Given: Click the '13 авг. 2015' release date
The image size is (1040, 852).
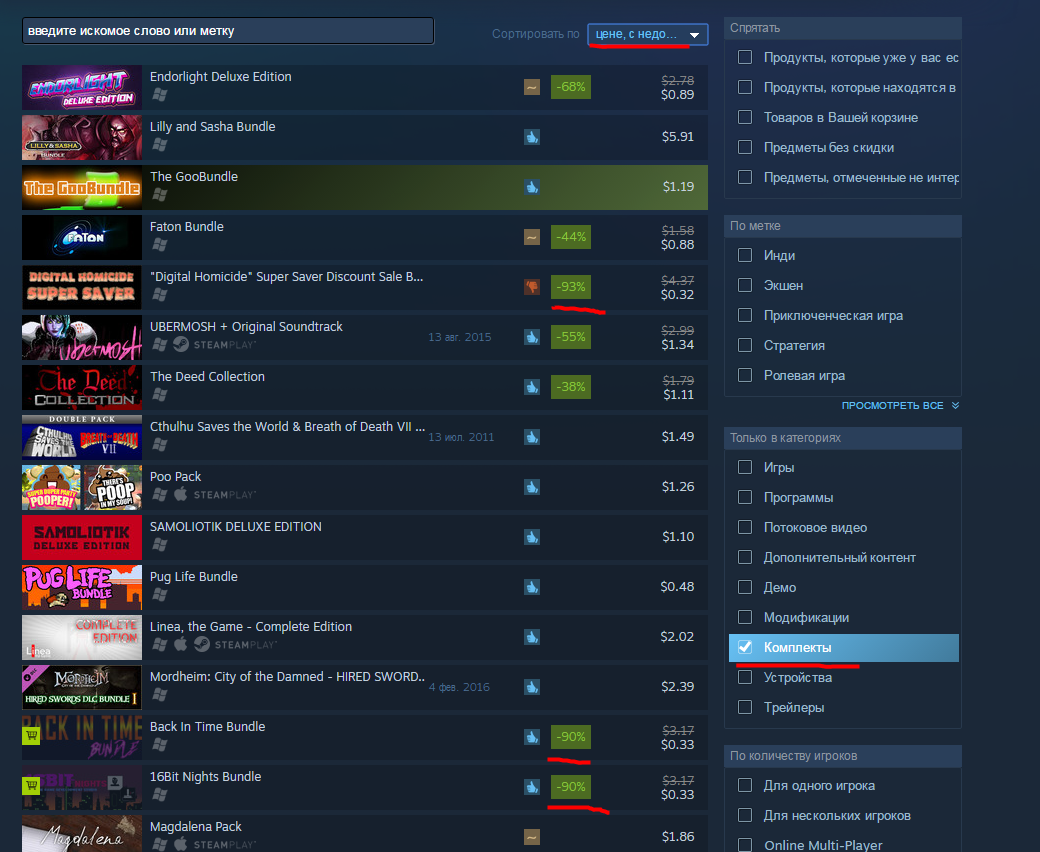Looking at the screenshot, I should [460, 337].
